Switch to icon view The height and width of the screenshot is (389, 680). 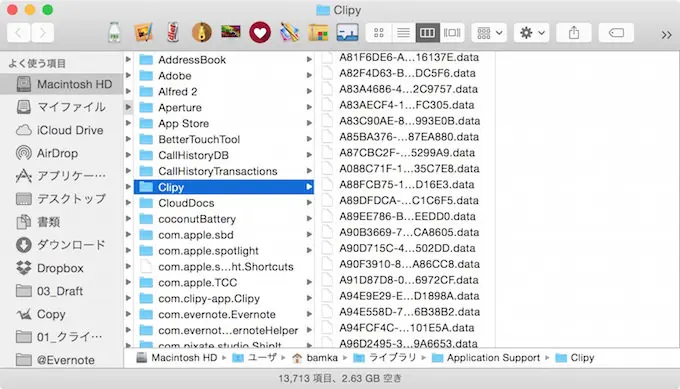379,33
